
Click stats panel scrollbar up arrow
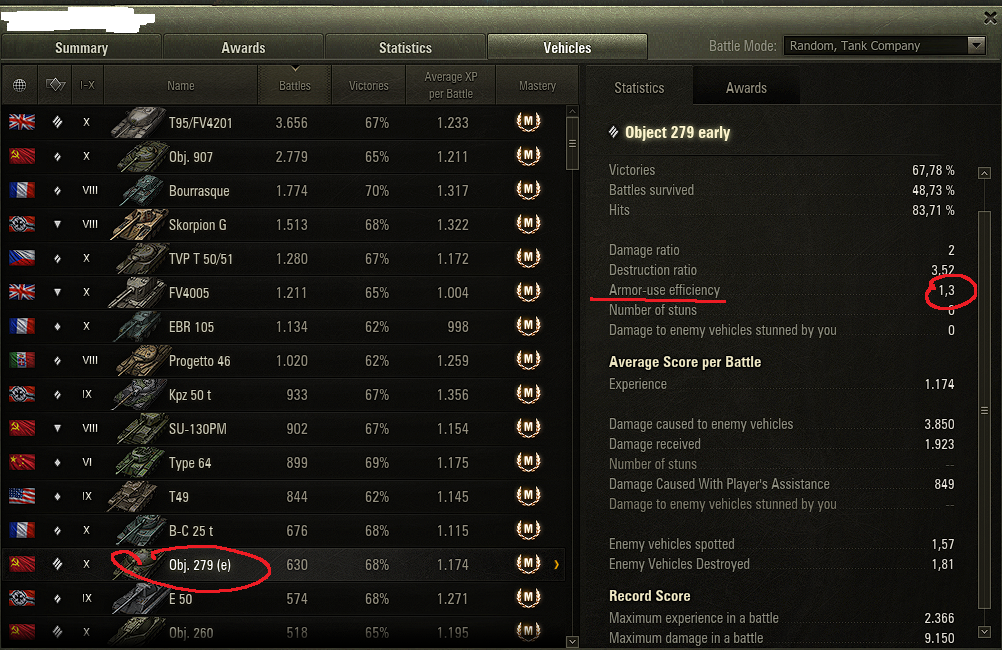[x=985, y=173]
